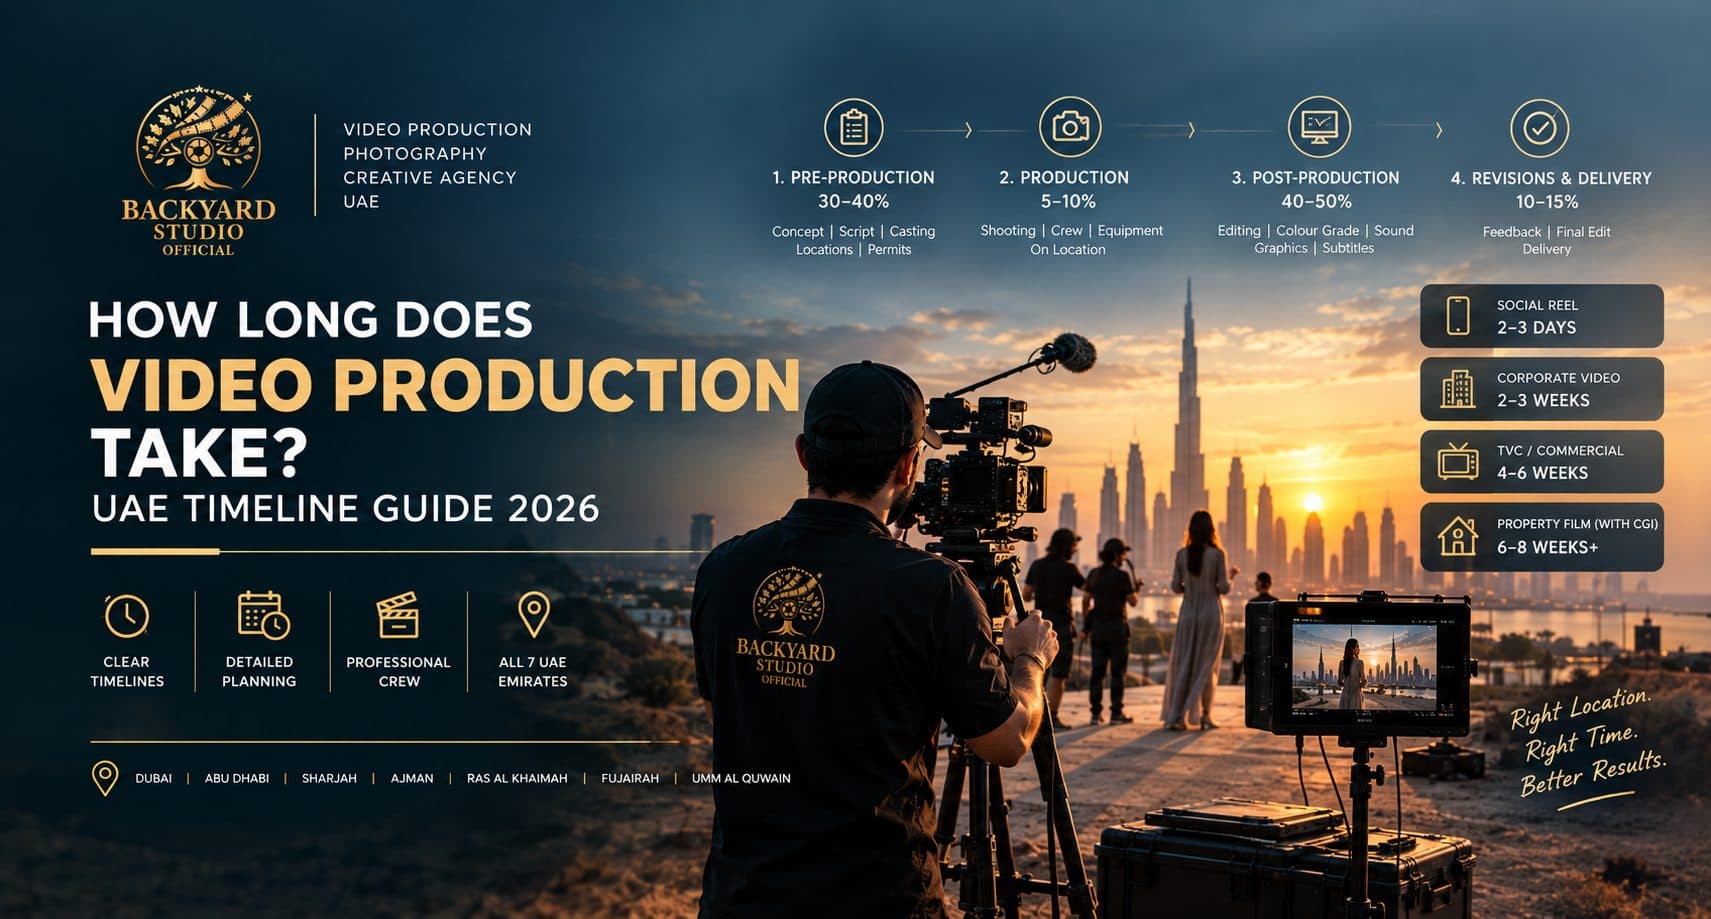Viewport: 1711px width, 919px height.
Task: Select the Corporate Video 2–3 Weeks card
Action: pos(1541,389)
